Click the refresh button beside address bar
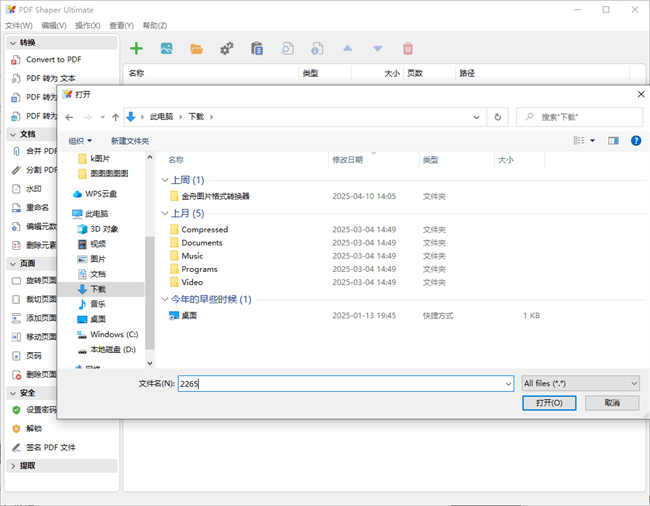This screenshot has width=650, height=506. tap(498, 117)
